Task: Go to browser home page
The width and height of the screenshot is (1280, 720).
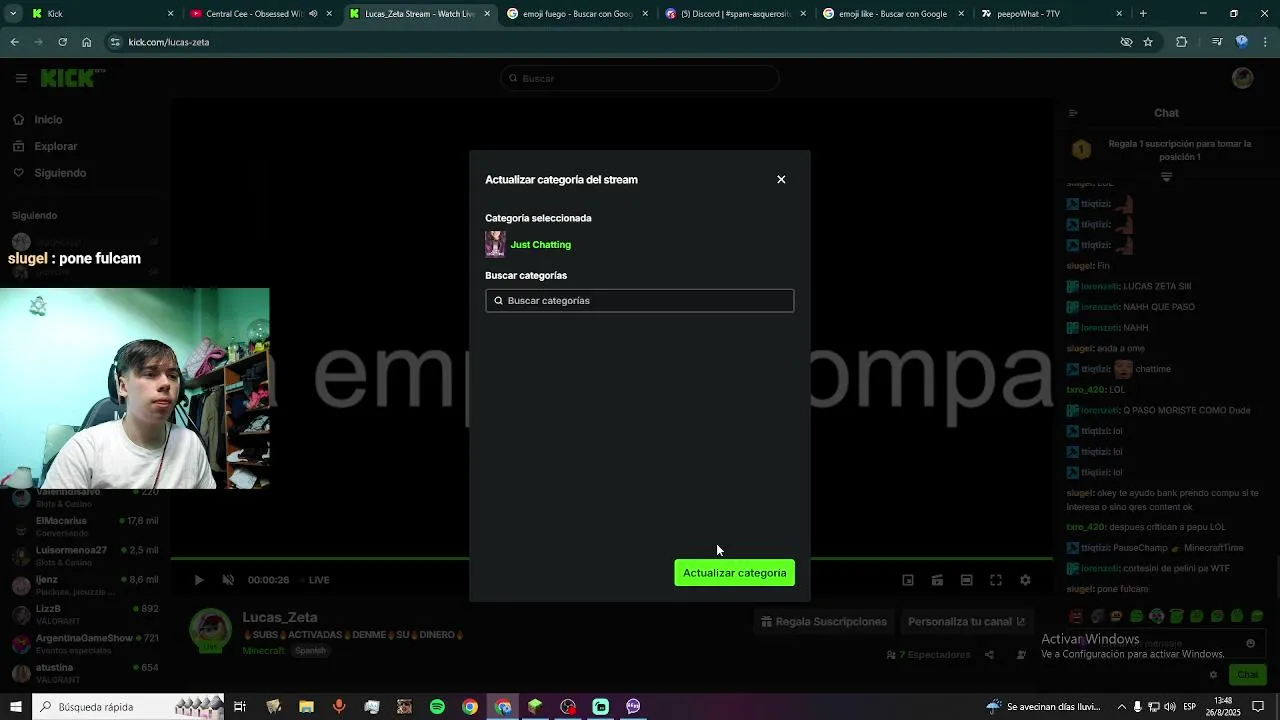Action: 87,42
